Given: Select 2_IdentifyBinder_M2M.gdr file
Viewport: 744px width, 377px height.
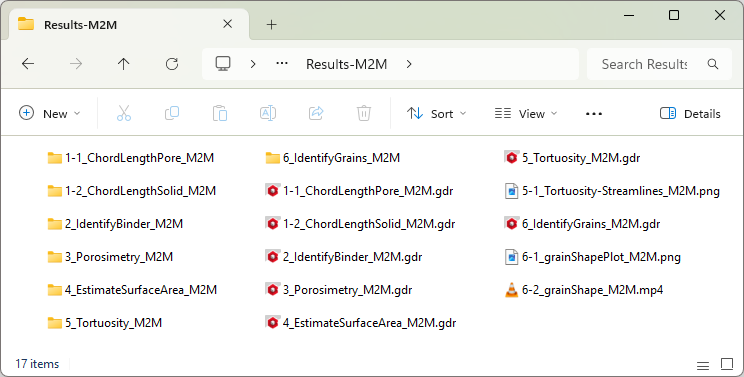Looking at the screenshot, I should [x=344, y=257].
